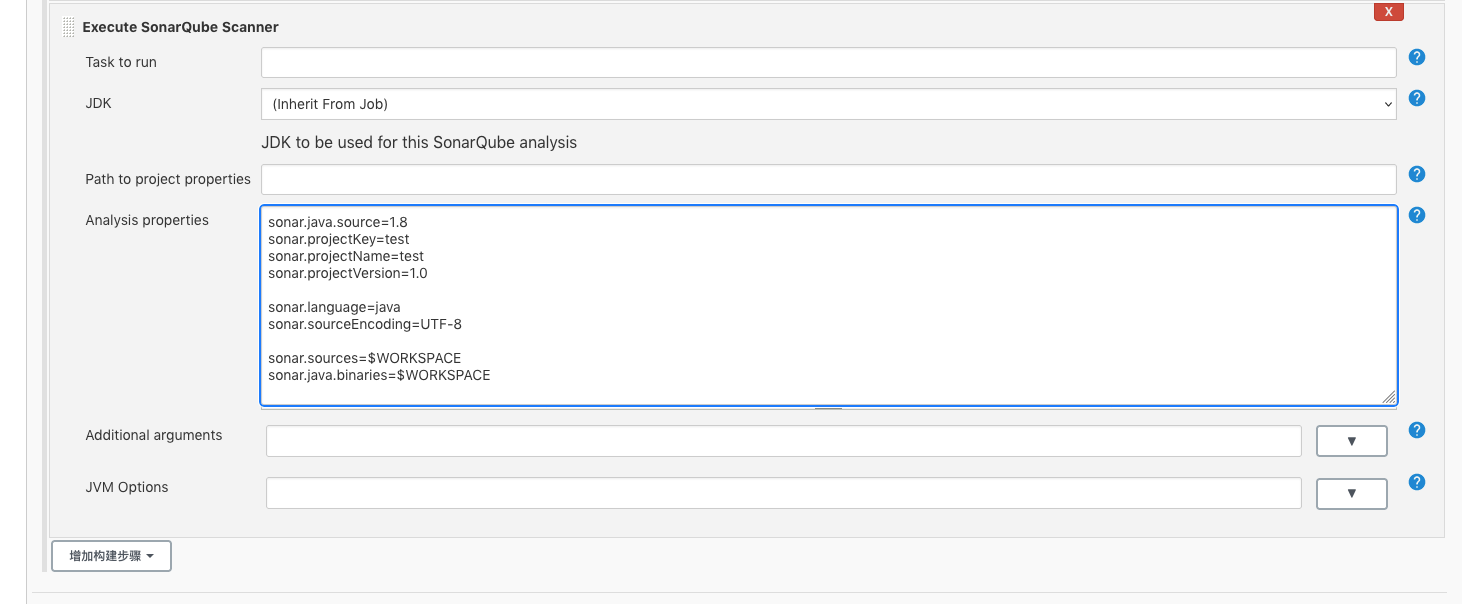1462x604 pixels.
Task: Place cursor on sonar.projectKey=test line
Action: 339,239
